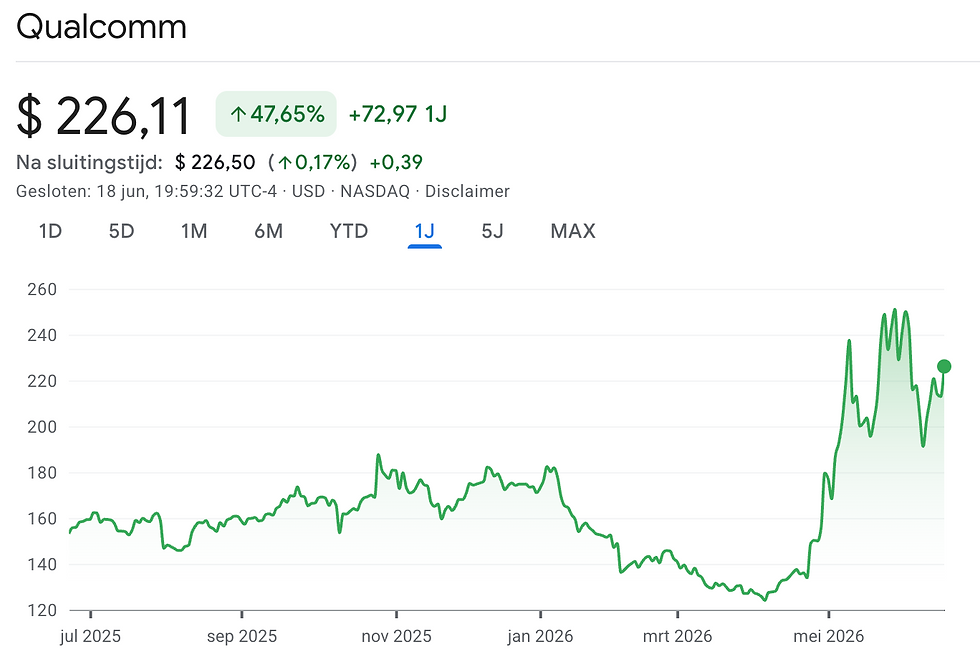Click 'Na sluitingstijd:' label
Screen dimensions: 980x662
[x=89, y=163]
